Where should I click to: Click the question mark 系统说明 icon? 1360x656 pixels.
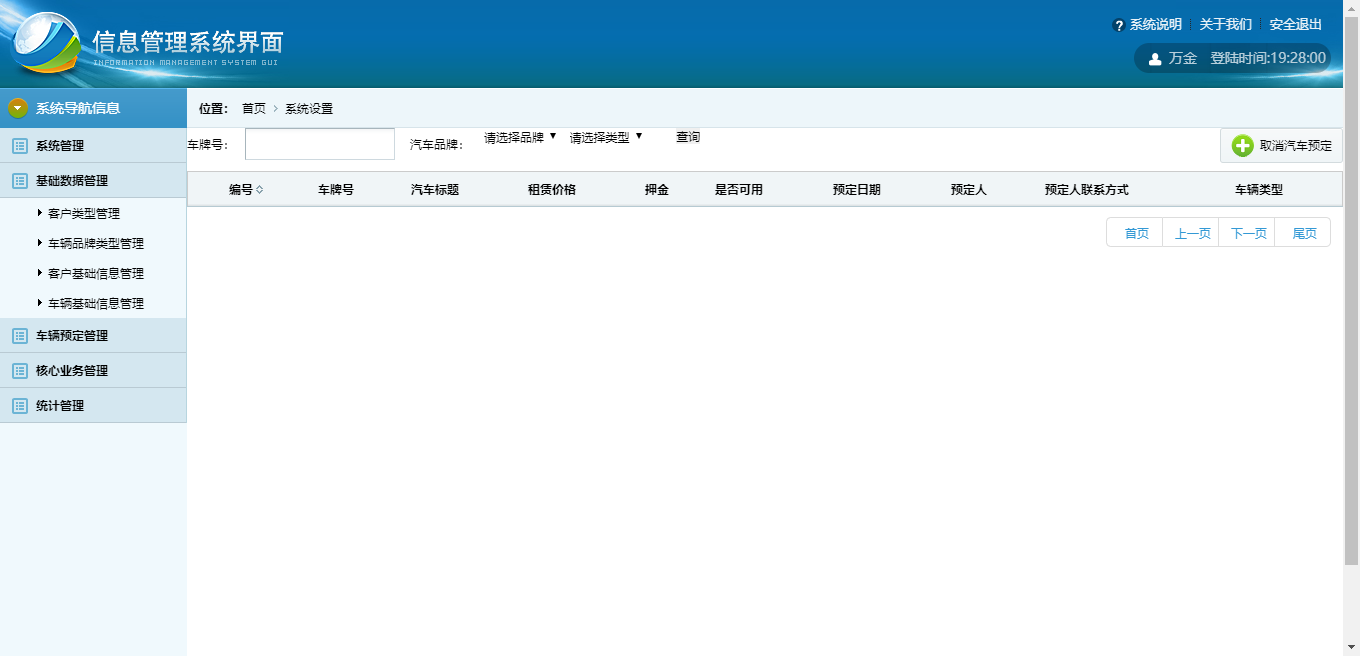pyautogui.click(x=1119, y=25)
